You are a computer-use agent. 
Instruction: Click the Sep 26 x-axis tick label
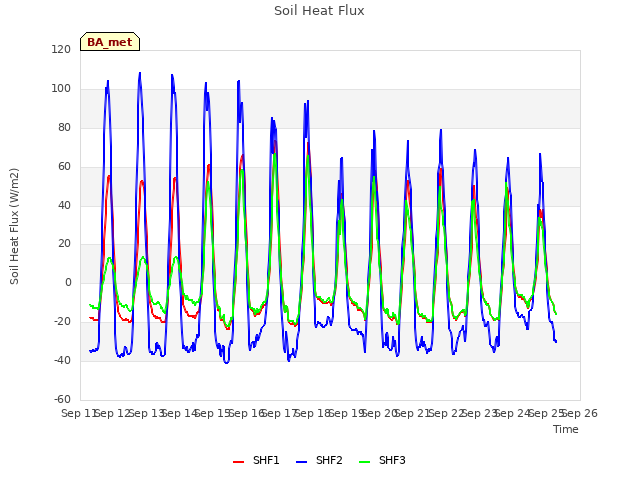[580, 413]
